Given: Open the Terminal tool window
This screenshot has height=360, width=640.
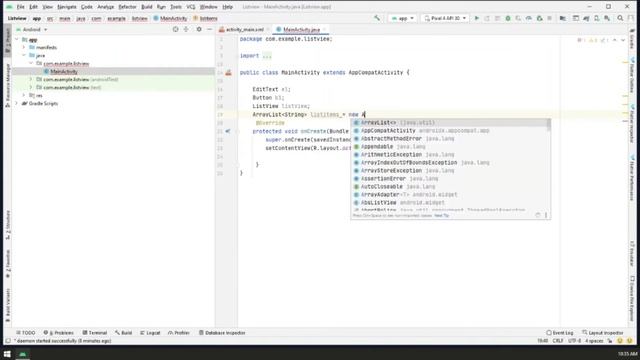Looking at the screenshot, I should click(x=95, y=333).
